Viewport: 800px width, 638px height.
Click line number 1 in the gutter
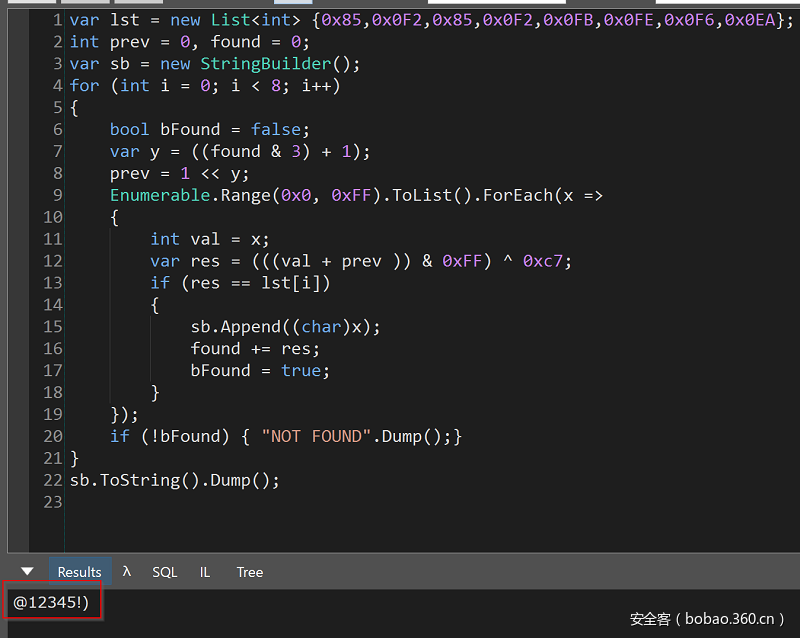tap(57, 20)
